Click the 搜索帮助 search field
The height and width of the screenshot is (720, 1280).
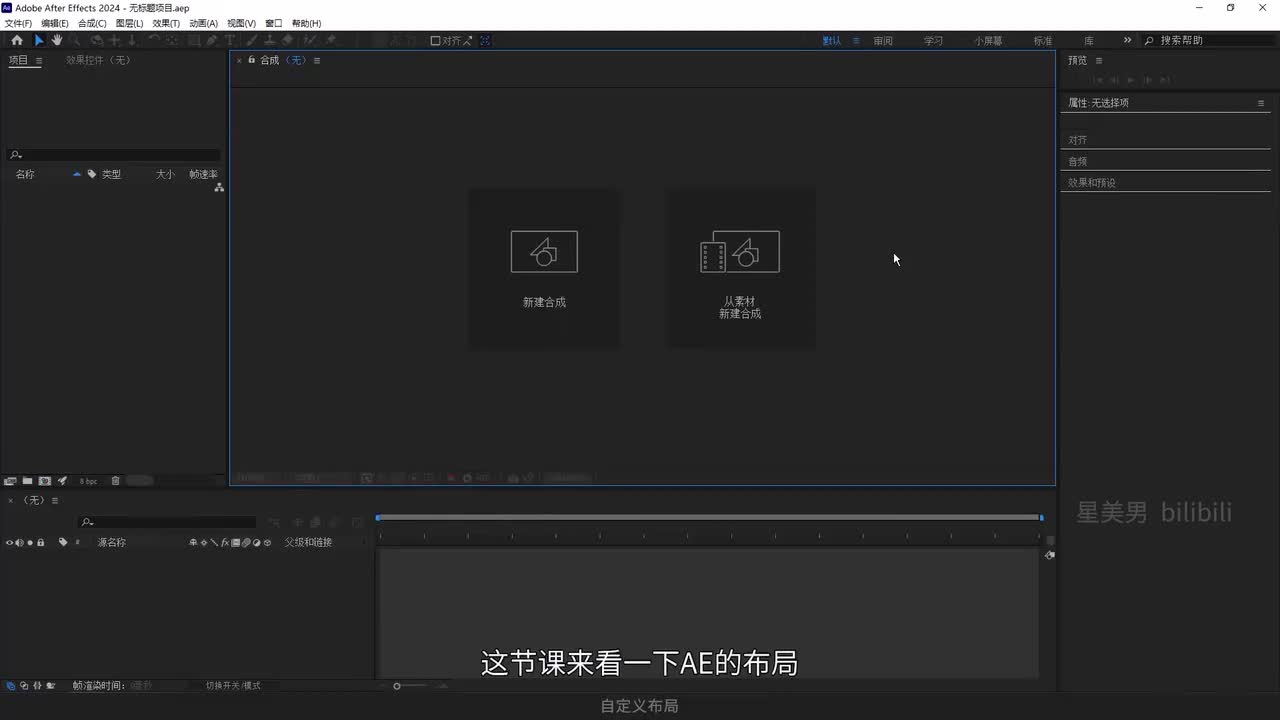(1210, 41)
